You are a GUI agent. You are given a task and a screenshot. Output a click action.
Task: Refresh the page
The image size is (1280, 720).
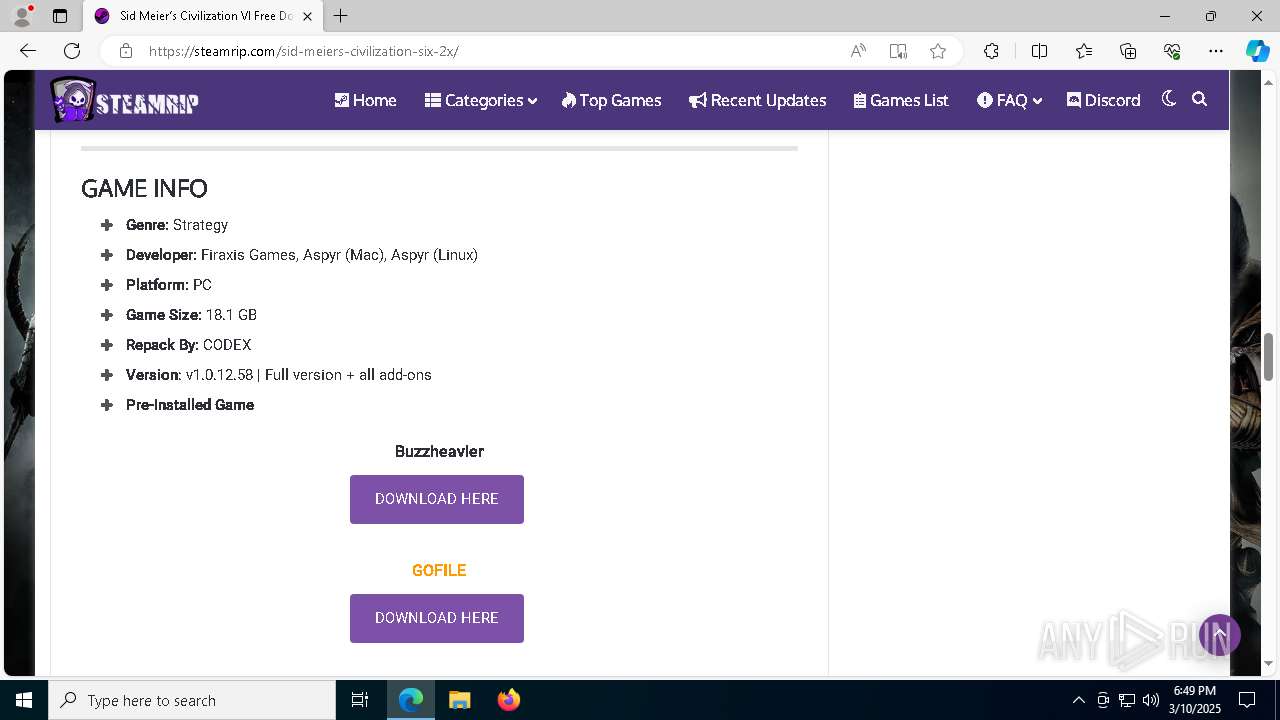coord(72,51)
